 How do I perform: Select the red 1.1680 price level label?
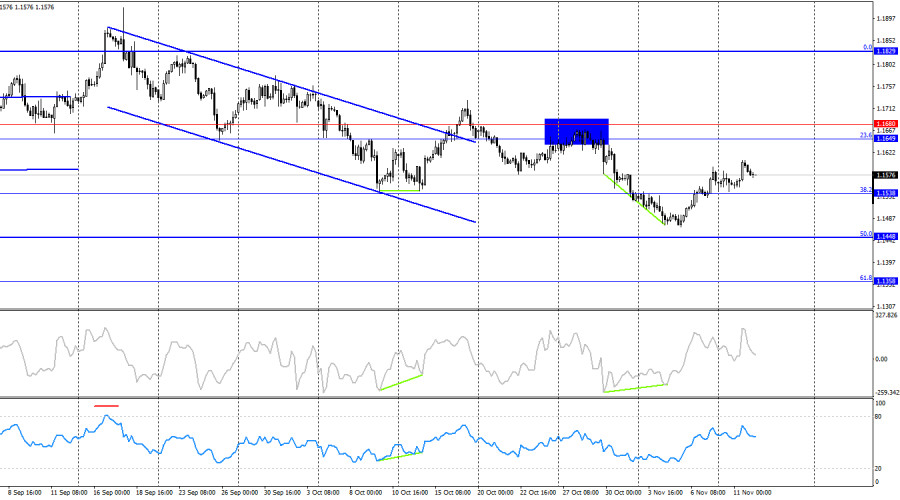(885, 124)
